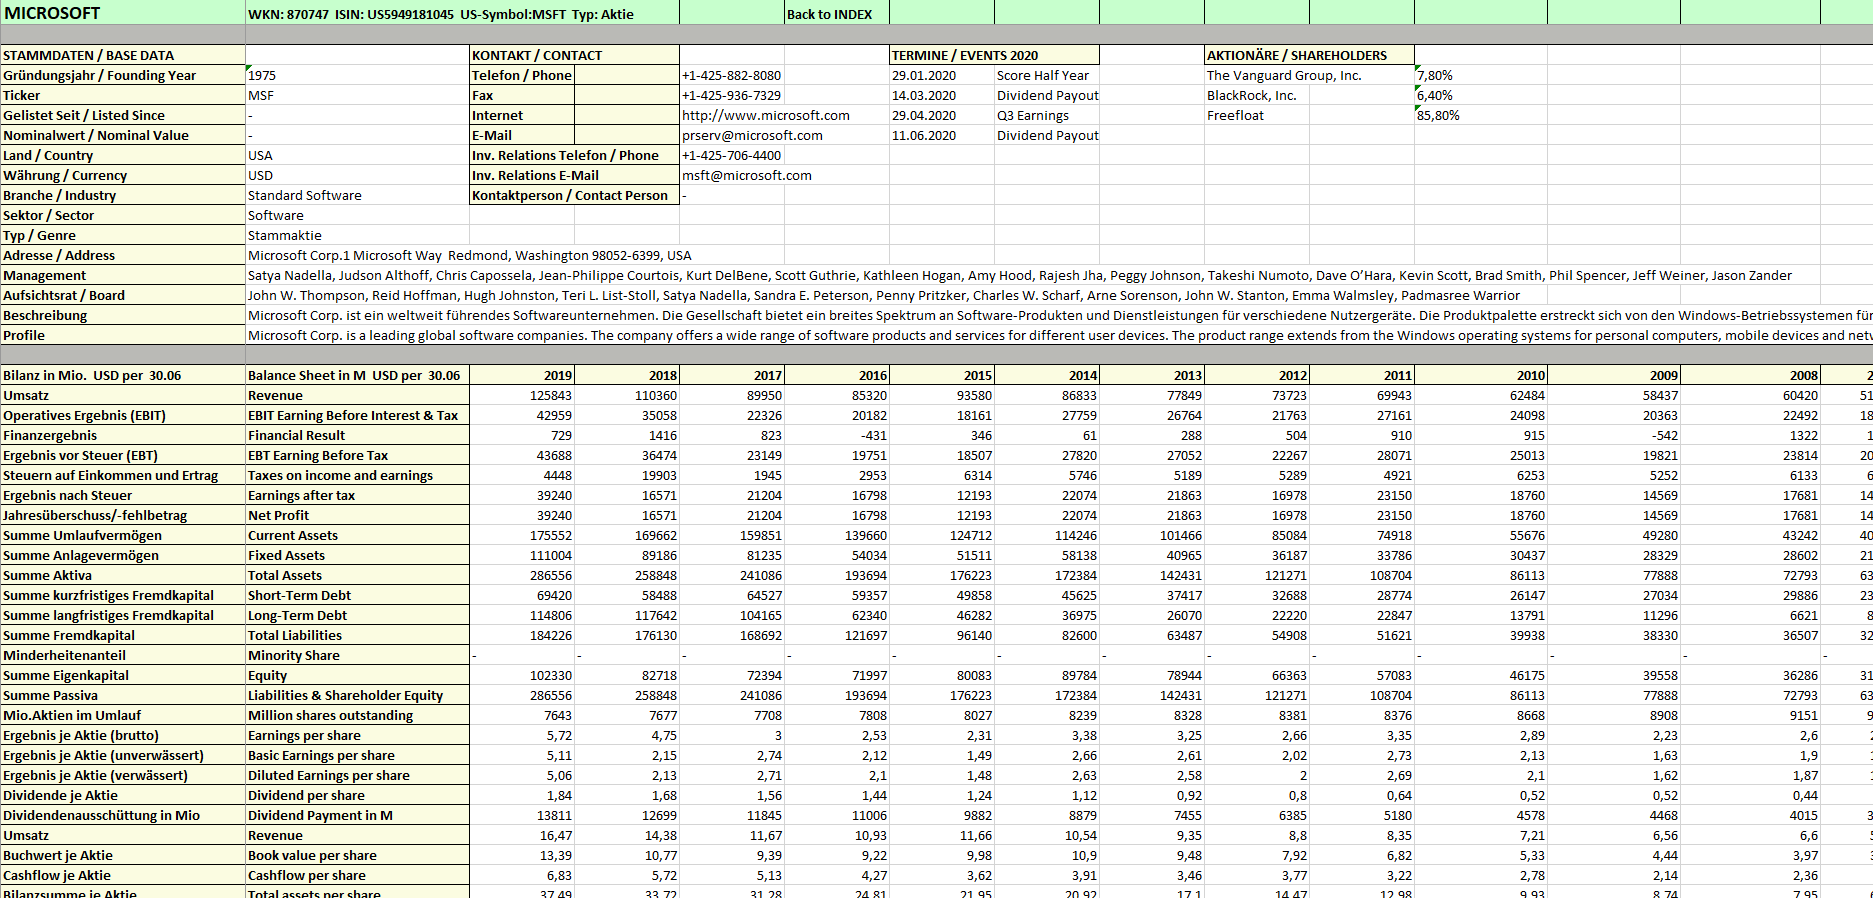Select the KONTAKT / CONTACT header cell
Viewport: 1873px width, 898px height.
point(575,55)
